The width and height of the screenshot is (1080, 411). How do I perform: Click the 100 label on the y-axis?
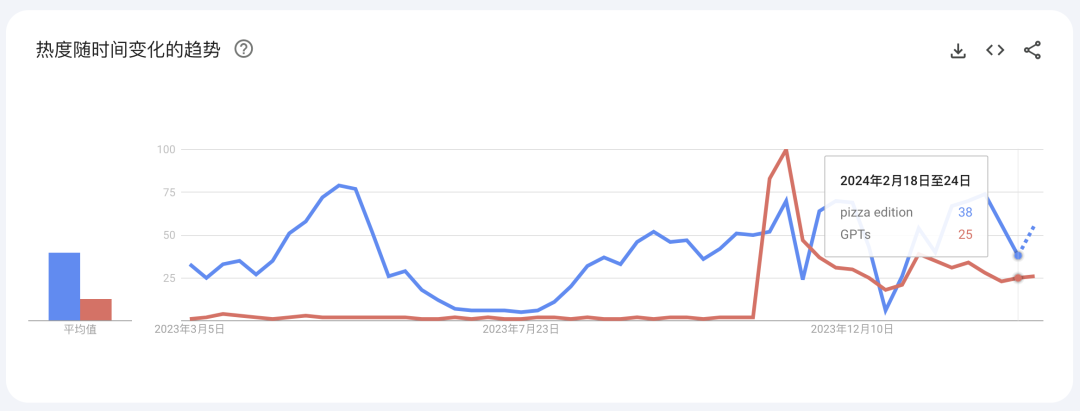point(166,149)
